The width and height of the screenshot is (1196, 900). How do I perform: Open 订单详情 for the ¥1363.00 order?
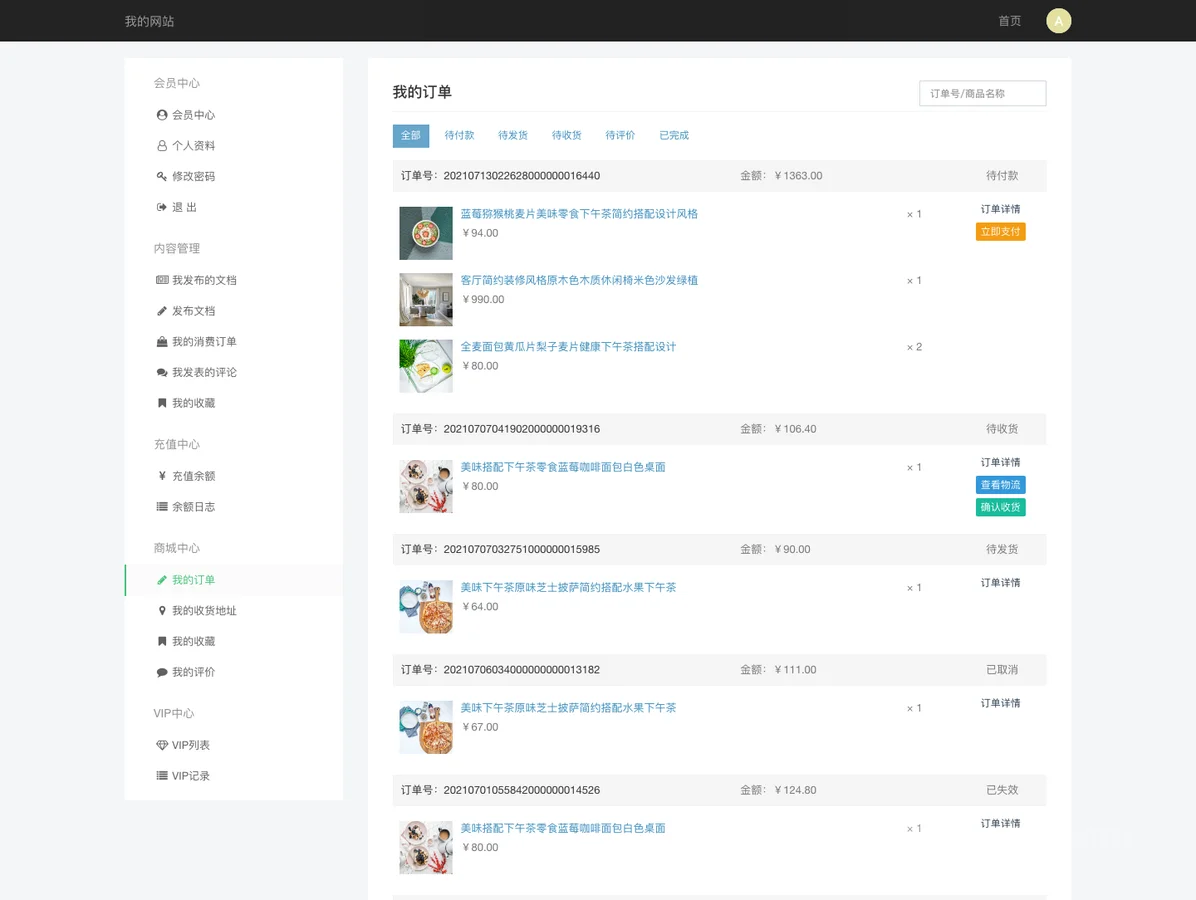pos(1000,210)
